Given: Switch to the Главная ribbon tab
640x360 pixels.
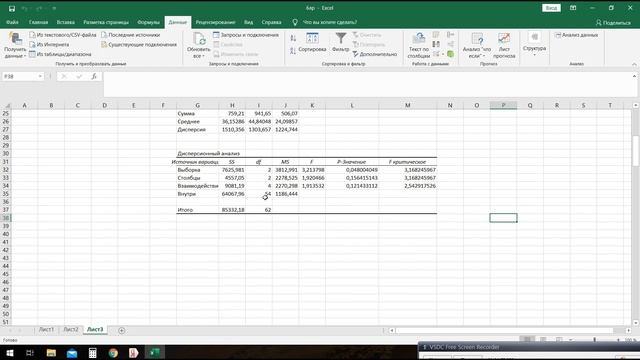Looking at the screenshot, I should tap(38, 22).
